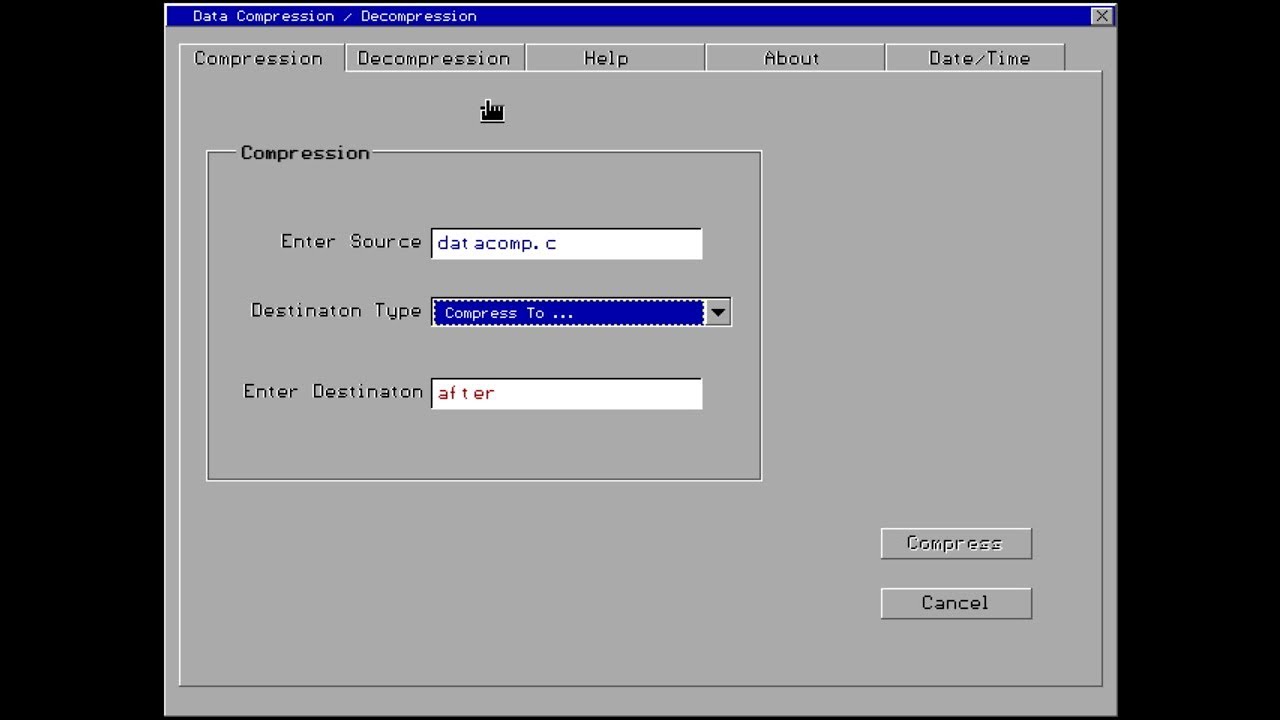
Task: Click the 'Enter Source' label
Action: (351, 242)
